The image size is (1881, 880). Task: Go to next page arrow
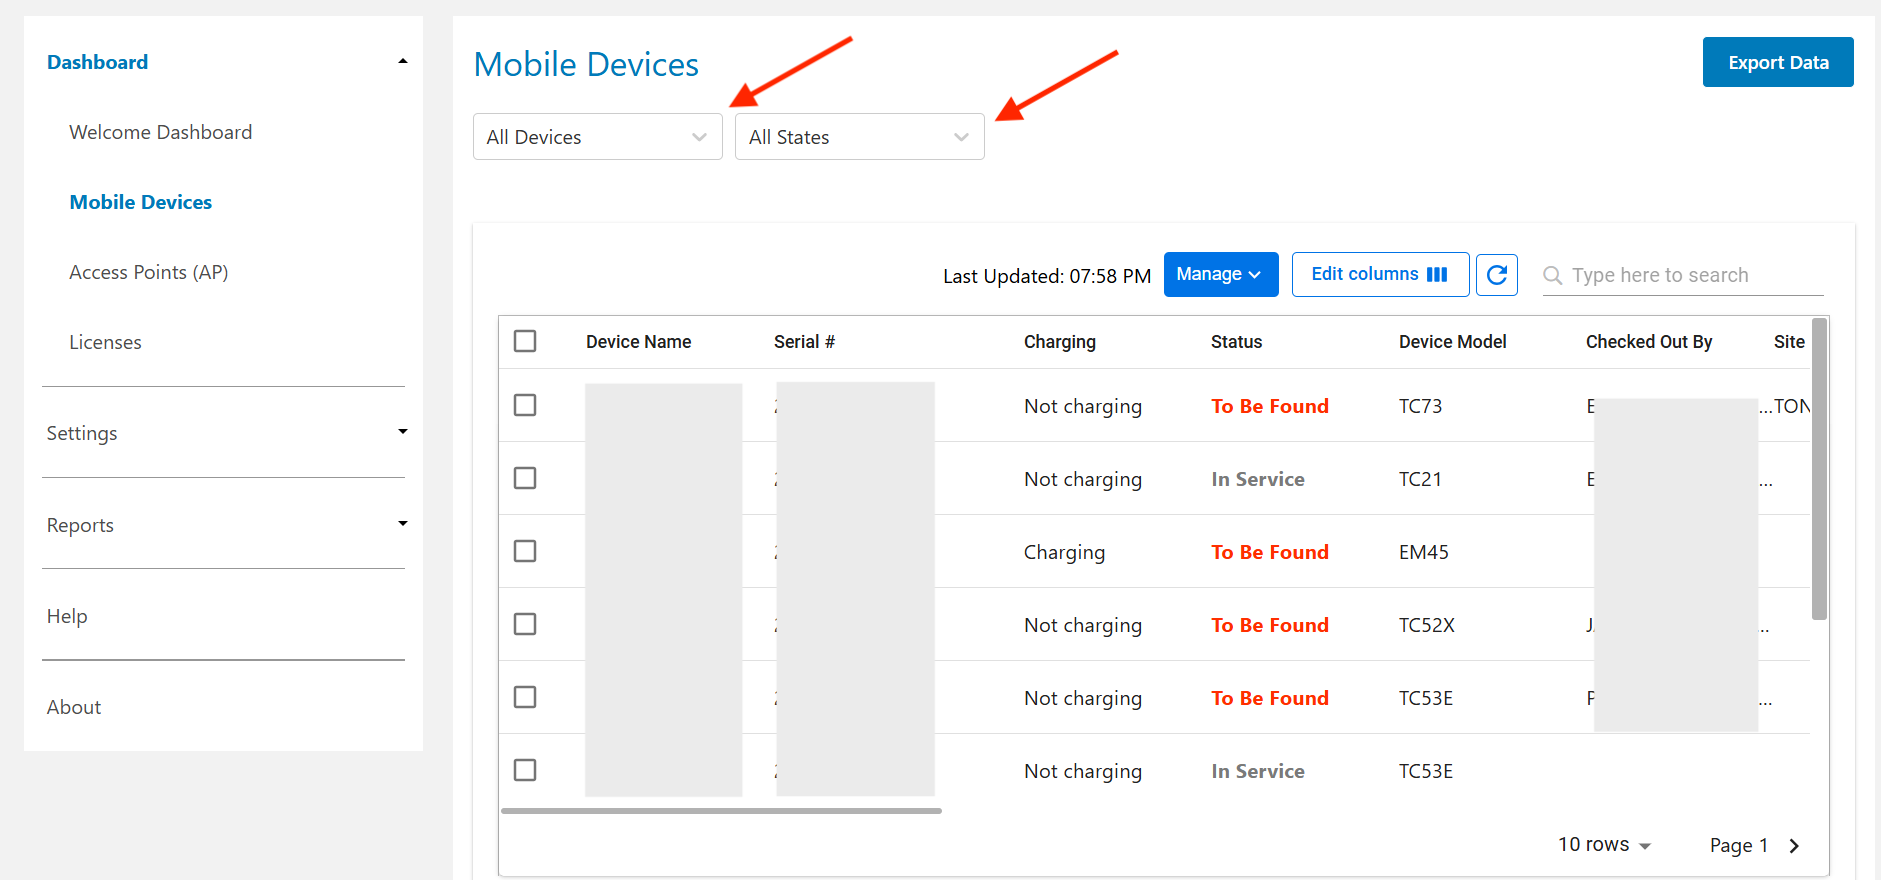coord(1794,846)
